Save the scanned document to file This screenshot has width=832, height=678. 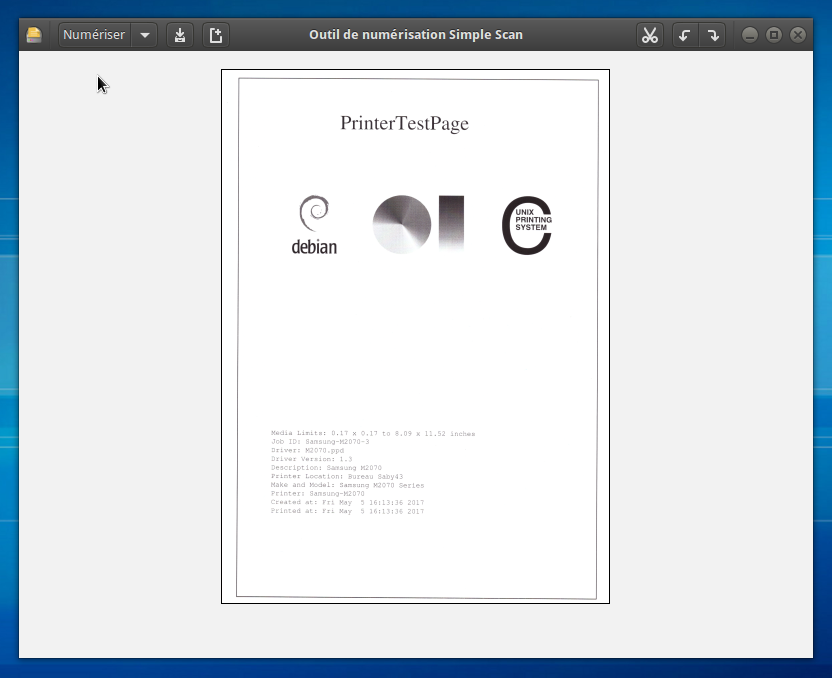[179, 35]
